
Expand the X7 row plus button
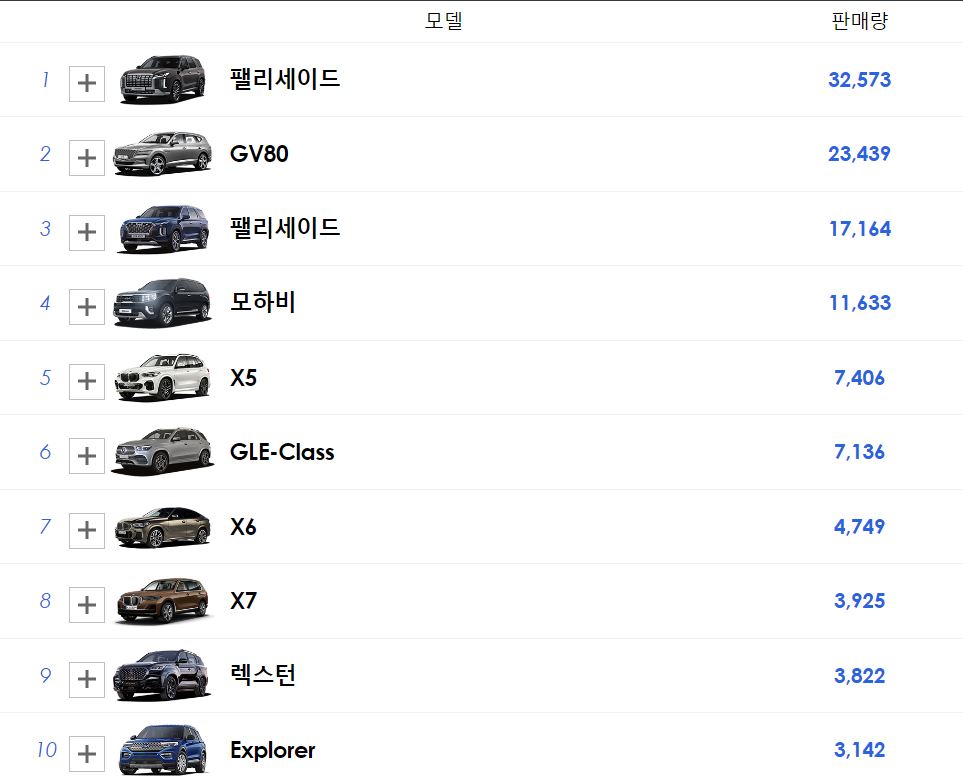click(87, 605)
